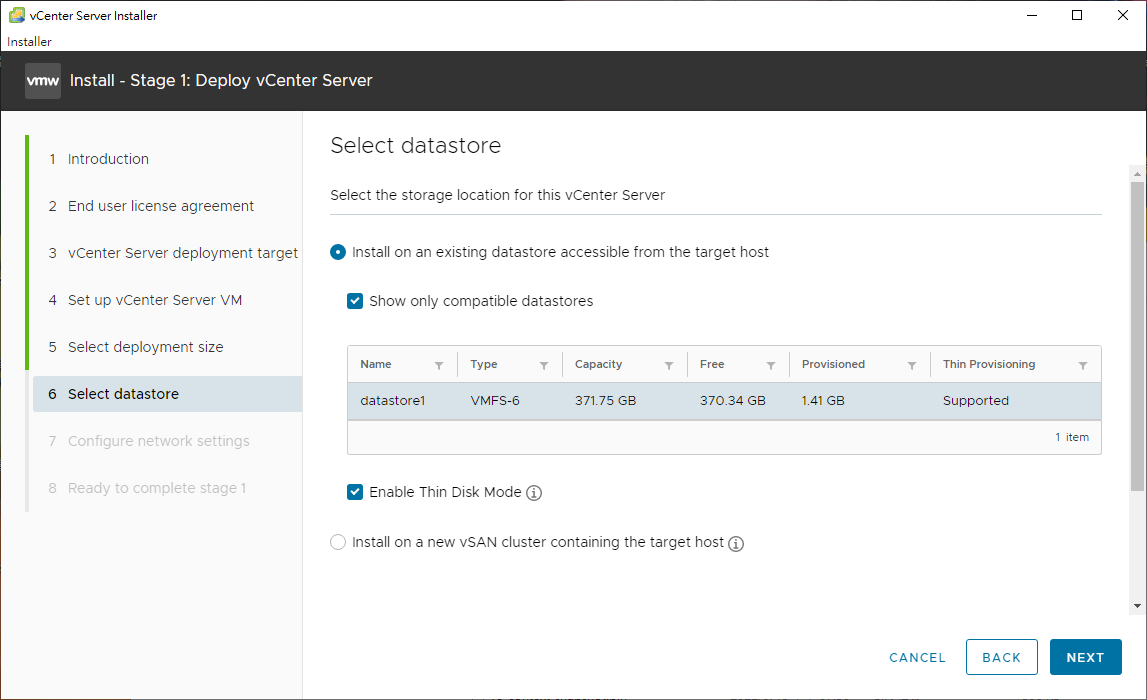This screenshot has width=1147, height=700.
Task: Click info icon beside vSAN cluster option
Action: tap(736, 543)
